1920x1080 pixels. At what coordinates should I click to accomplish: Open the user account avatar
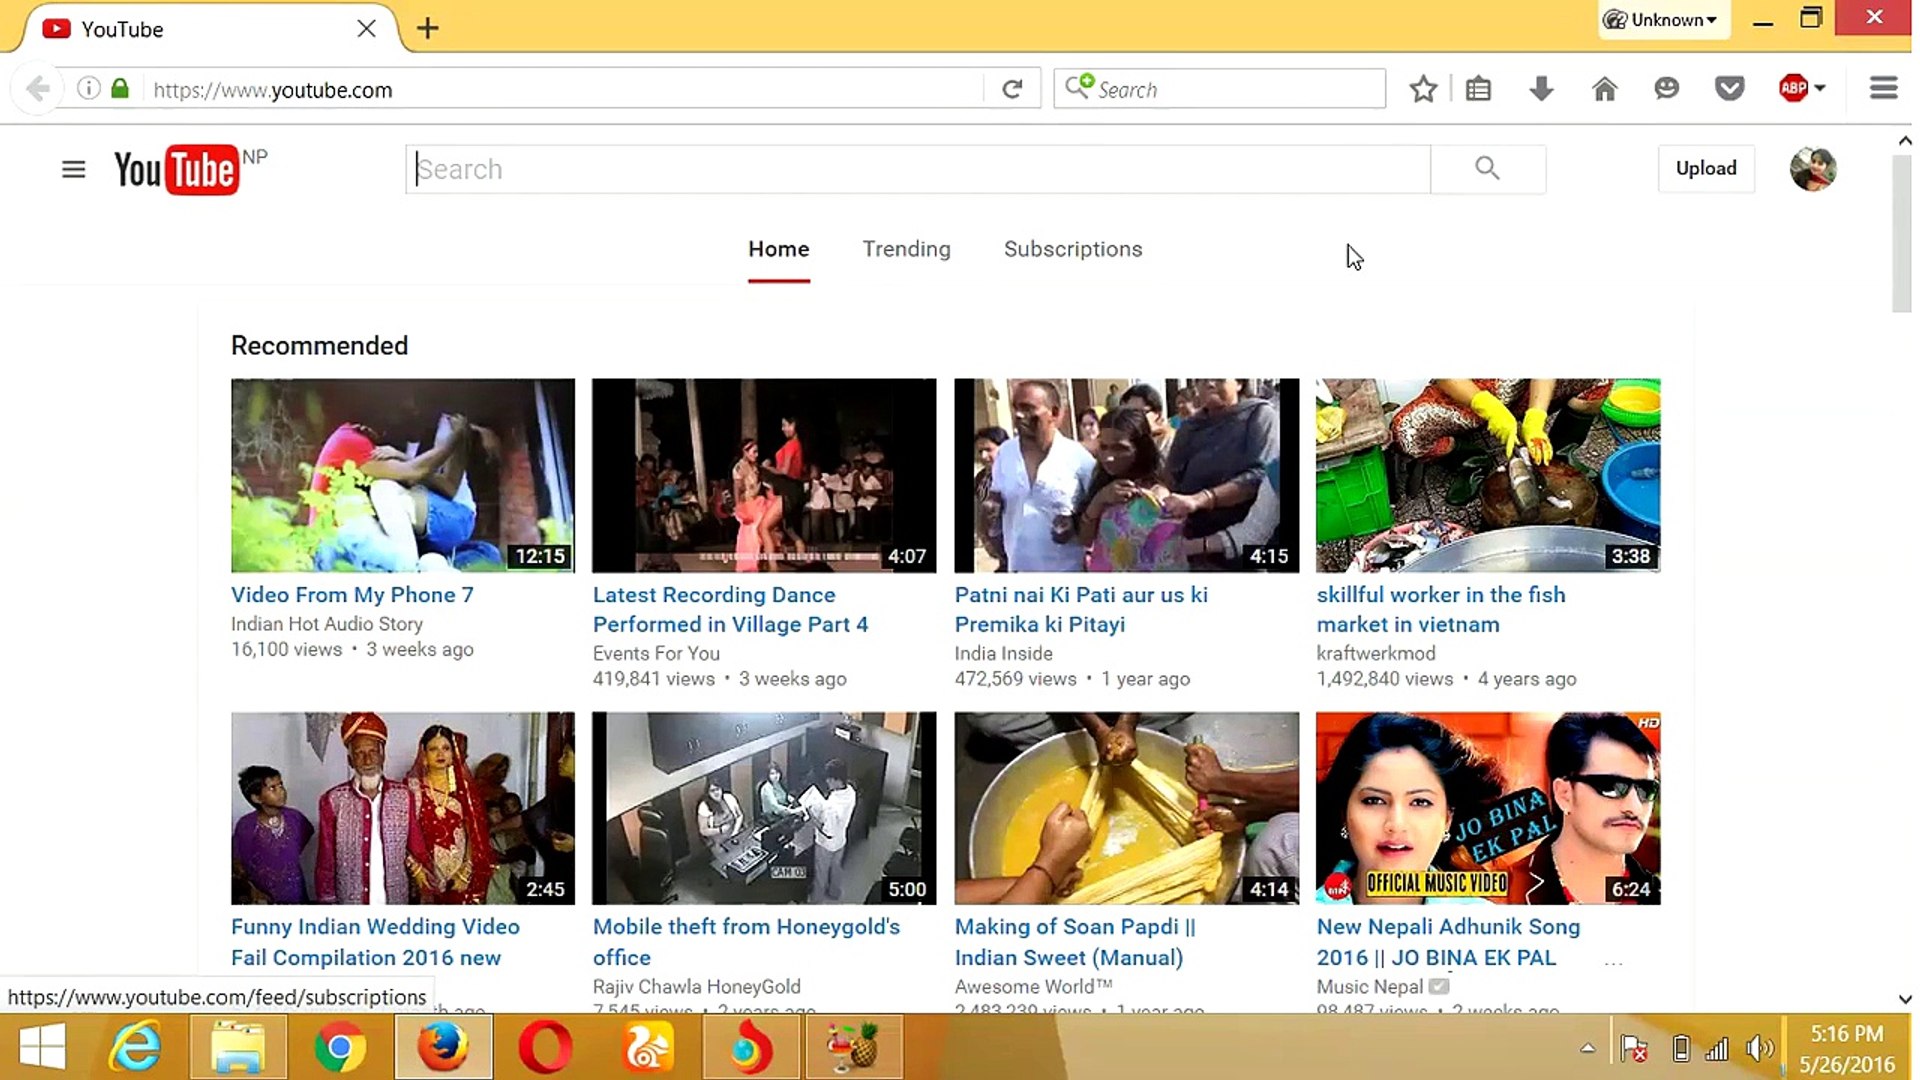click(x=1812, y=169)
